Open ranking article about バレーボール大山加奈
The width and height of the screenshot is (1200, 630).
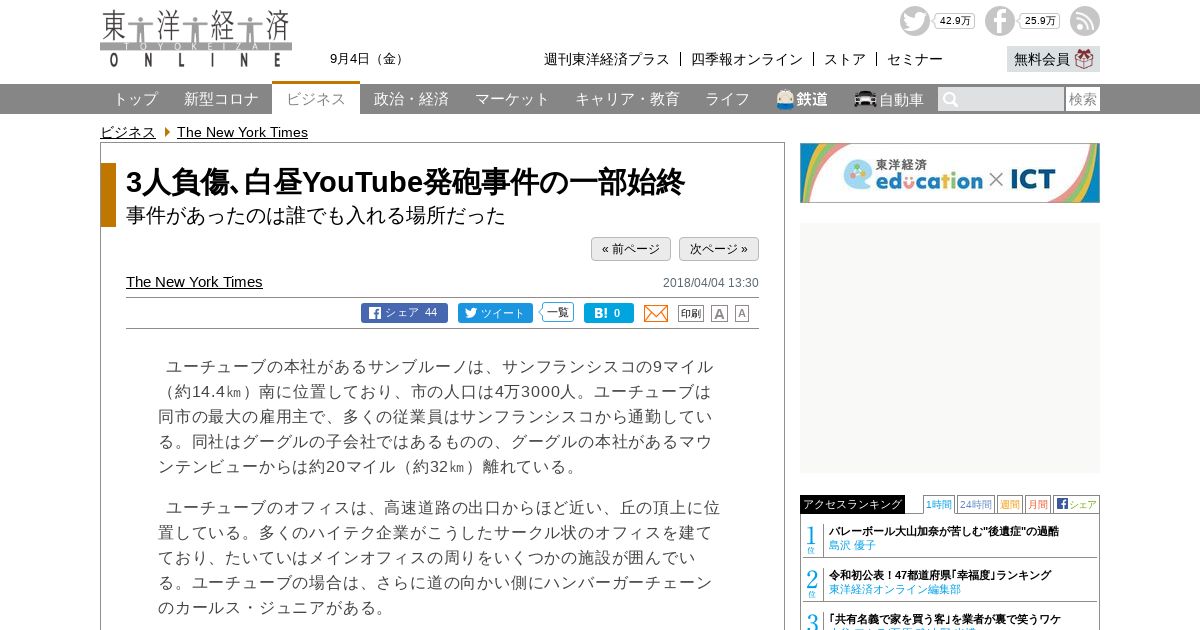[943, 531]
